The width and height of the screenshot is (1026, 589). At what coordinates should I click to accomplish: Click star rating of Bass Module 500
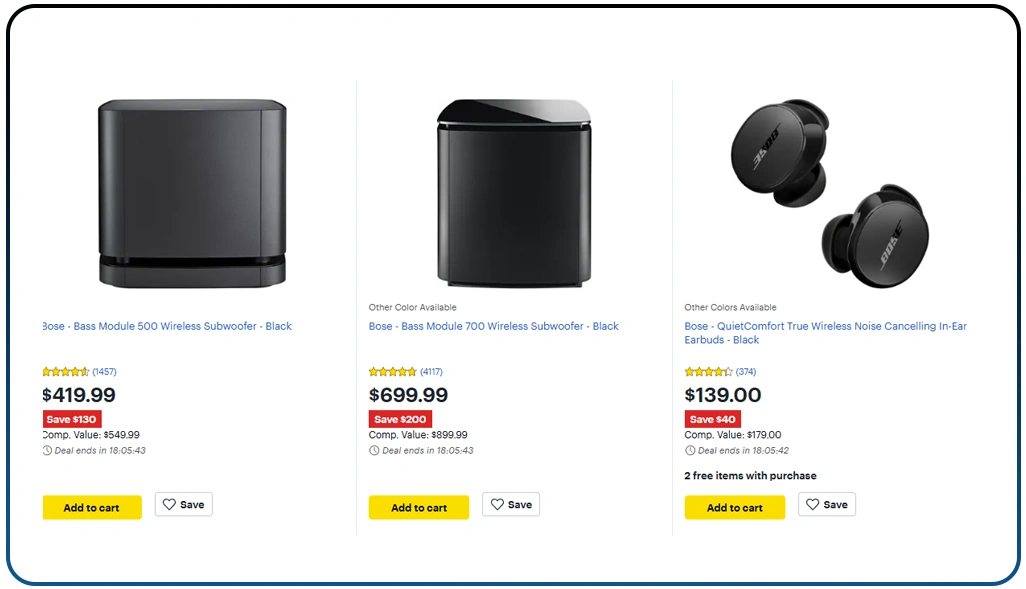(66, 372)
